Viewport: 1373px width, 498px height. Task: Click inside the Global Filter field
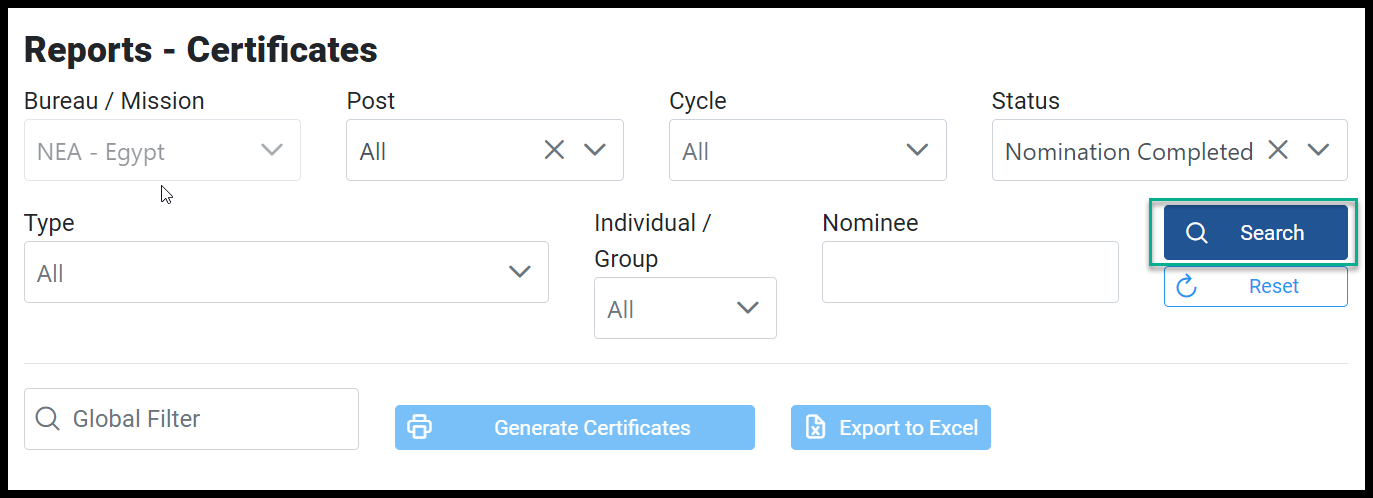coord(191,418)
